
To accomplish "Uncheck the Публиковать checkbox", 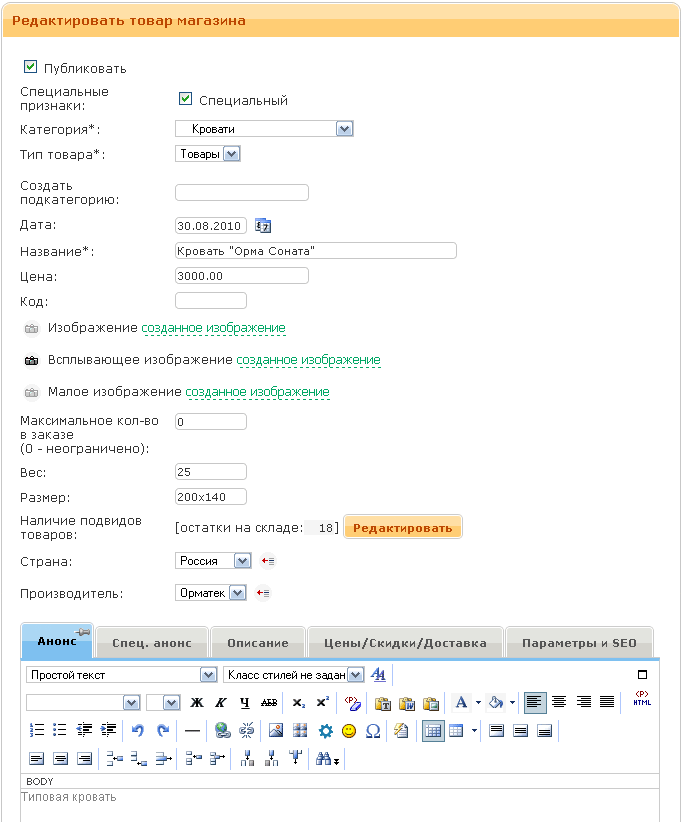I will tap(30, 67).
